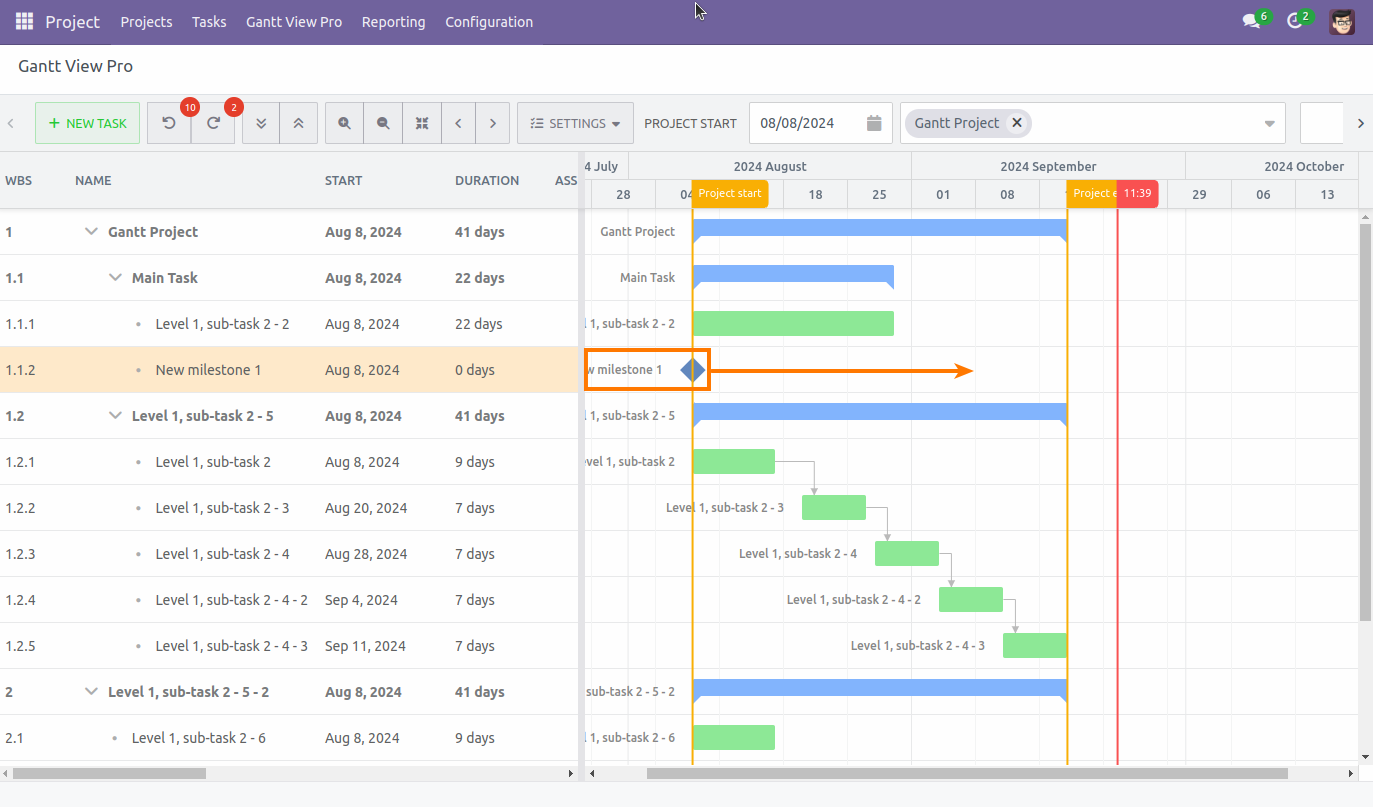Click the NEW TASK button
The height and width of the screenshot is (807, 1373).
(87, 123)
